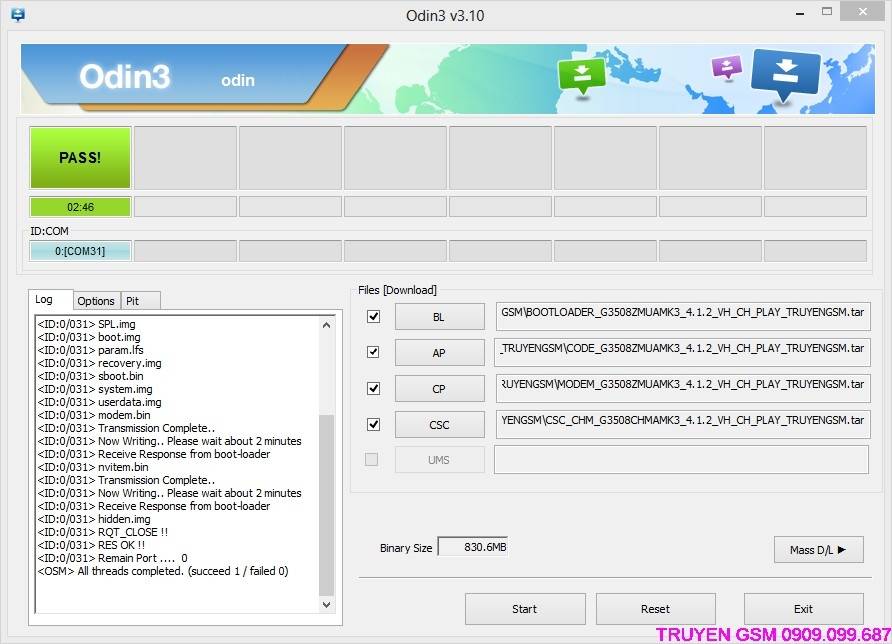
Task: Uncheck the AP file checkbox
Action: pyautogui.click(x=373, y=352)
